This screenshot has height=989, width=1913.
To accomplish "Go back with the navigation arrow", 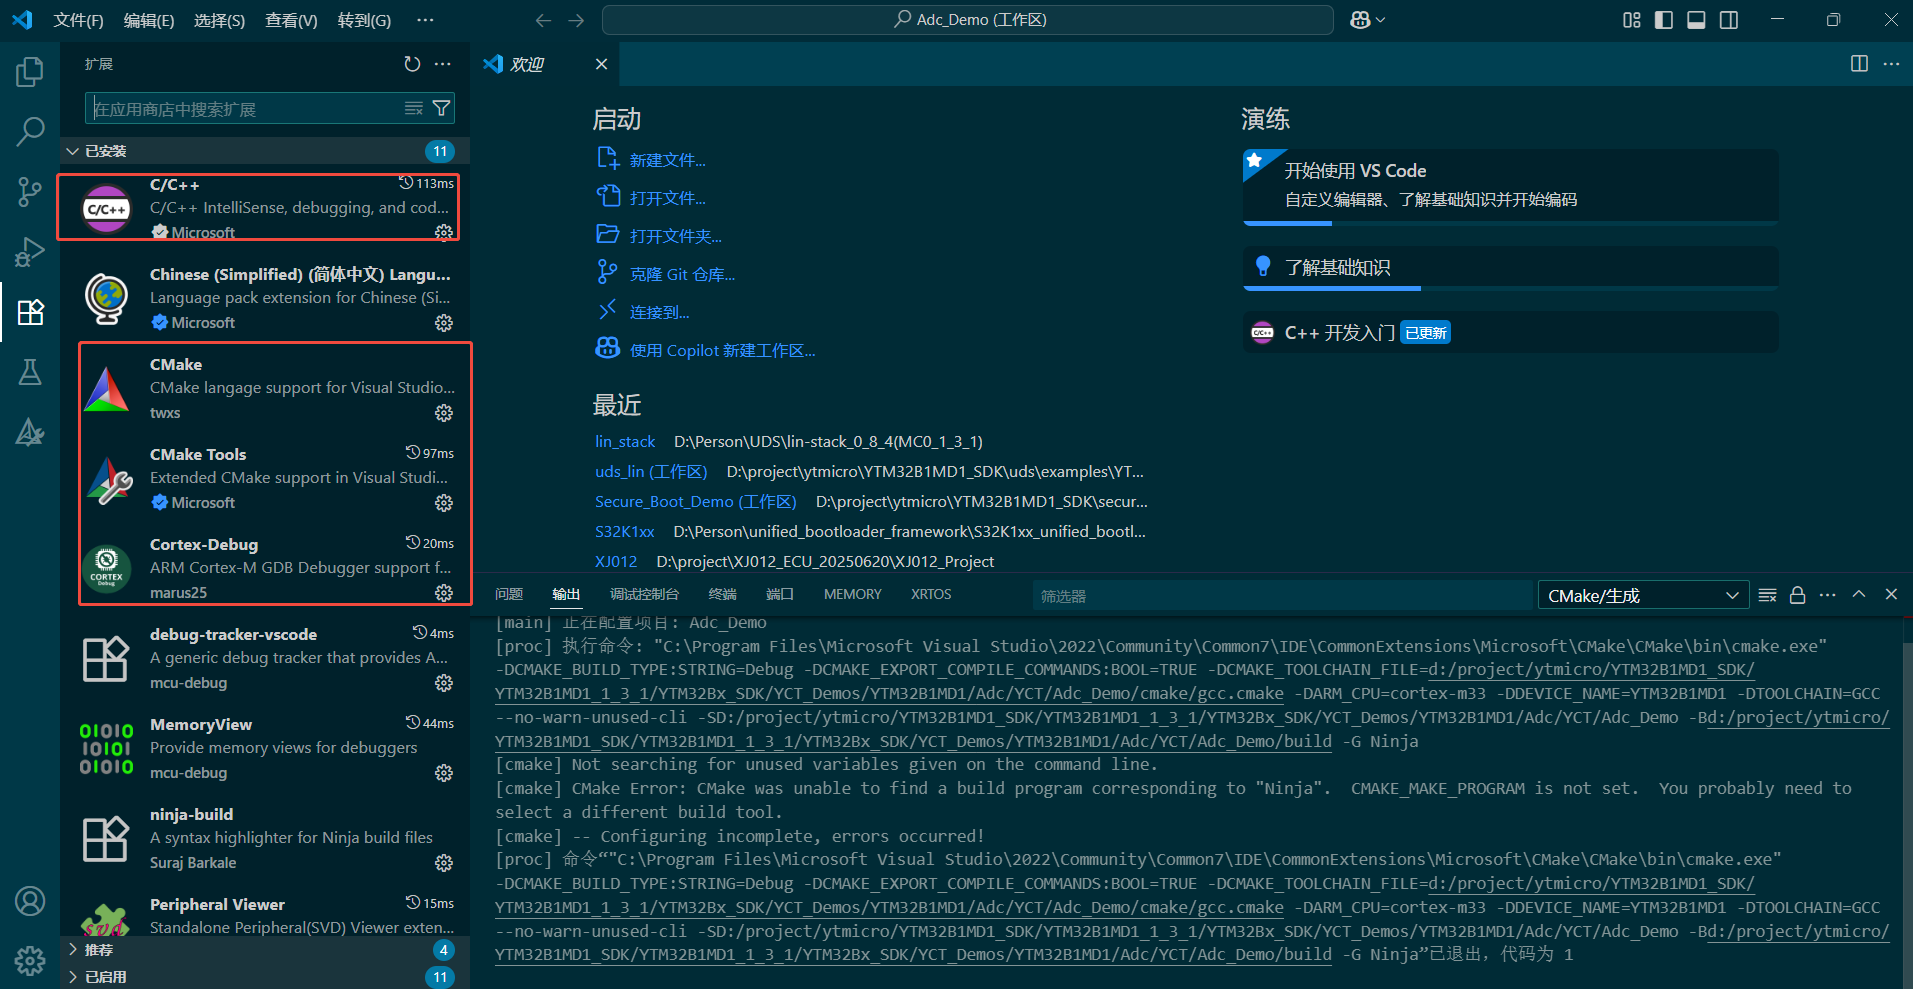I will [x=543, y=20].
